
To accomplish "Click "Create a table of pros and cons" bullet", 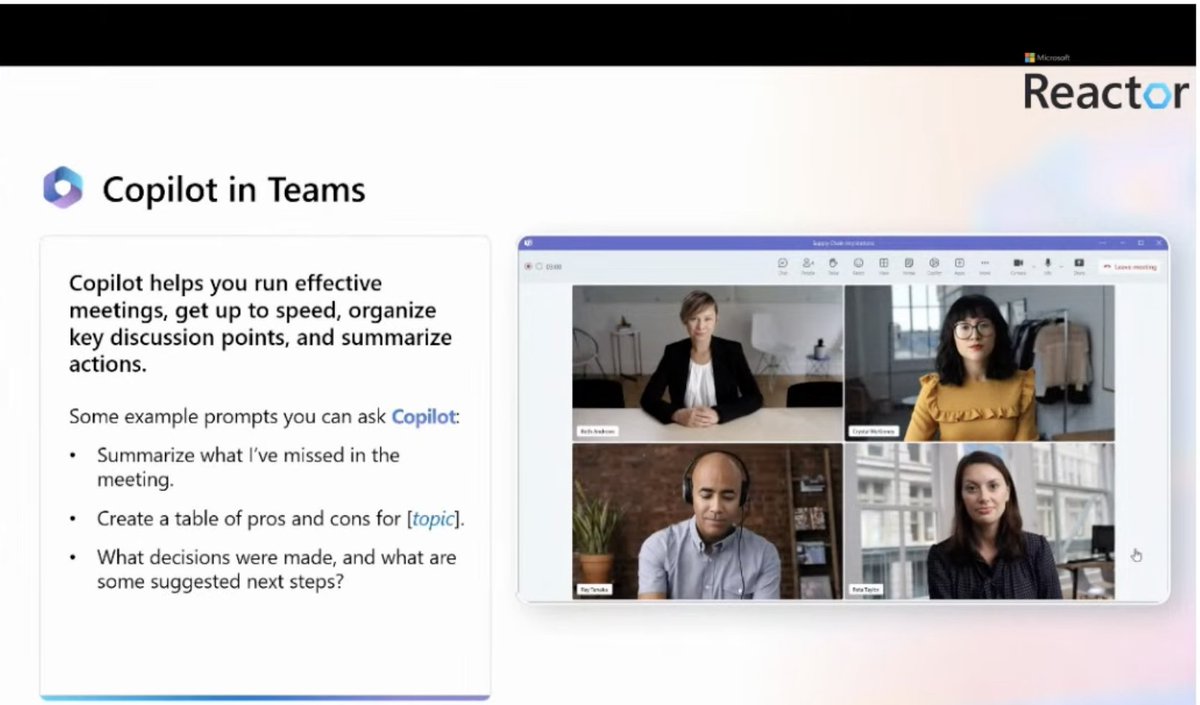I will [x=280, y=518].
